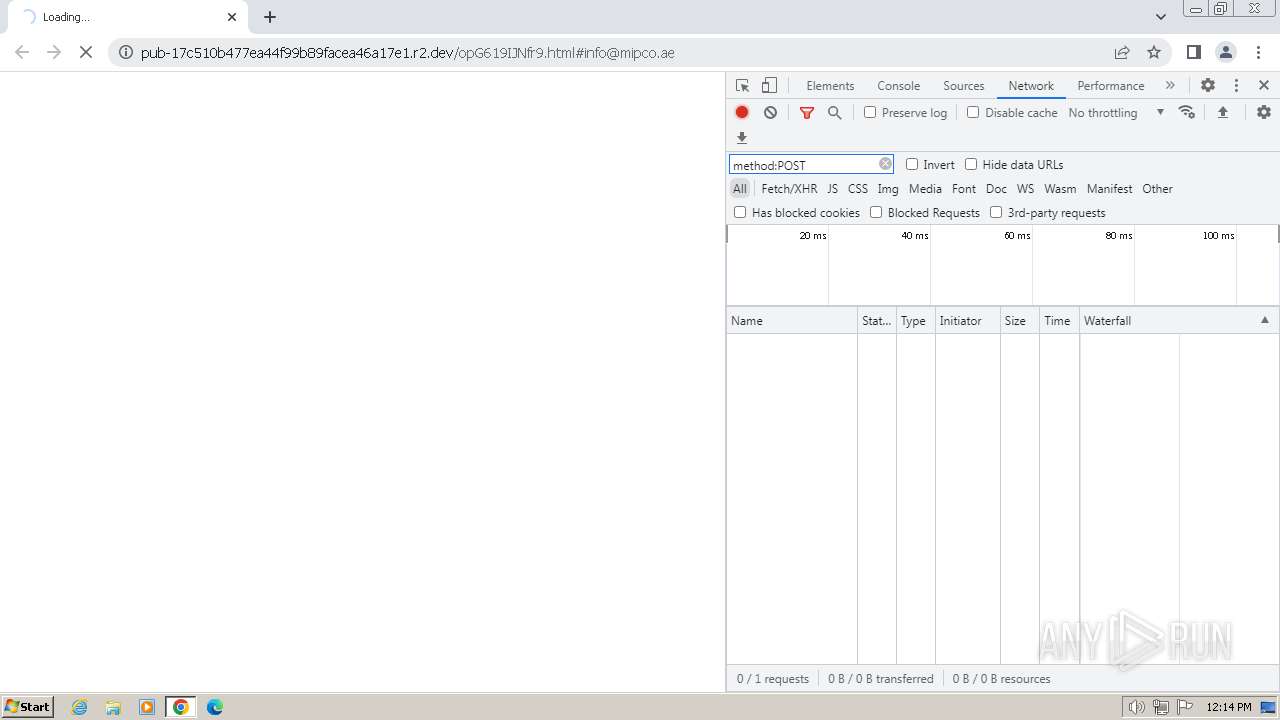Screen dimensions: 1280x720
Task: Filter requests by Other
Action: click(1157, 188)
